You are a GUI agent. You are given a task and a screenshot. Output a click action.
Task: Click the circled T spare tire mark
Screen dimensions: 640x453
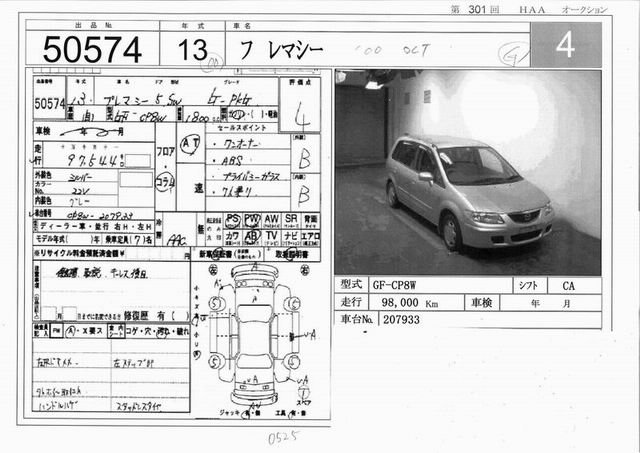tap(304, 393)
